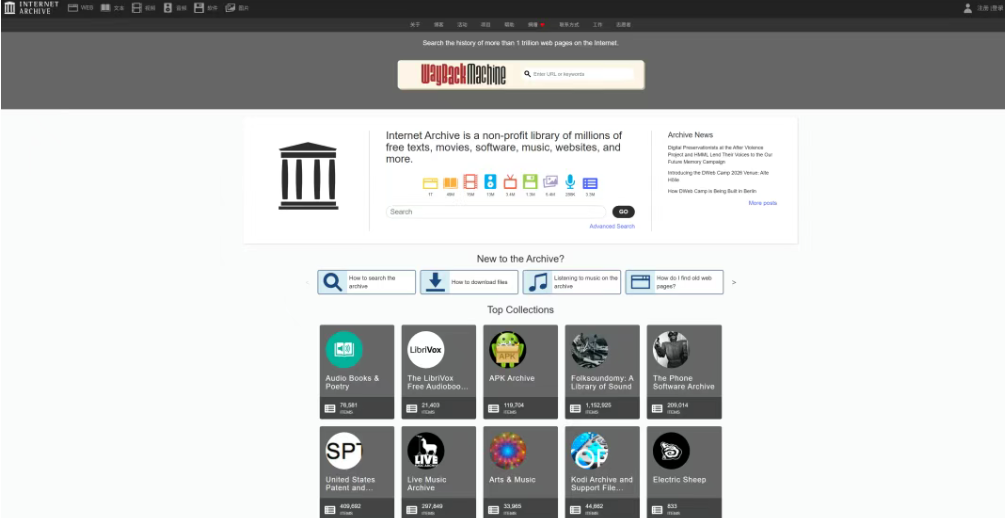The image size is (1005, 518).
Task: Click the GO search button
Action: [x=623, y=212]
